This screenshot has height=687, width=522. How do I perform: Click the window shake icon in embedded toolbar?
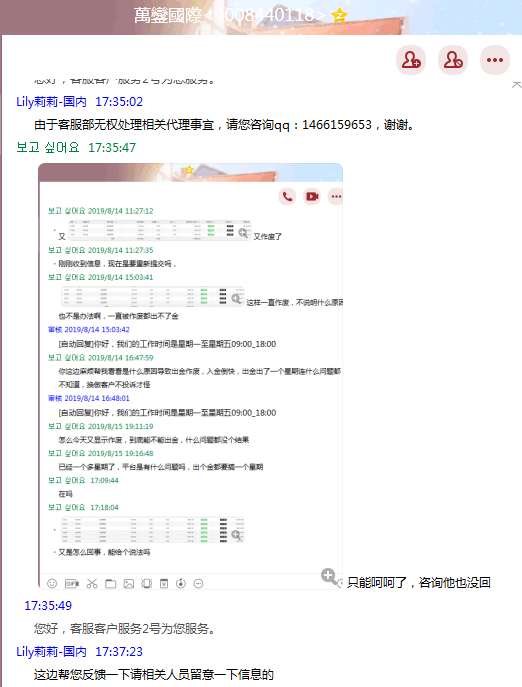[x=146, y=584]
